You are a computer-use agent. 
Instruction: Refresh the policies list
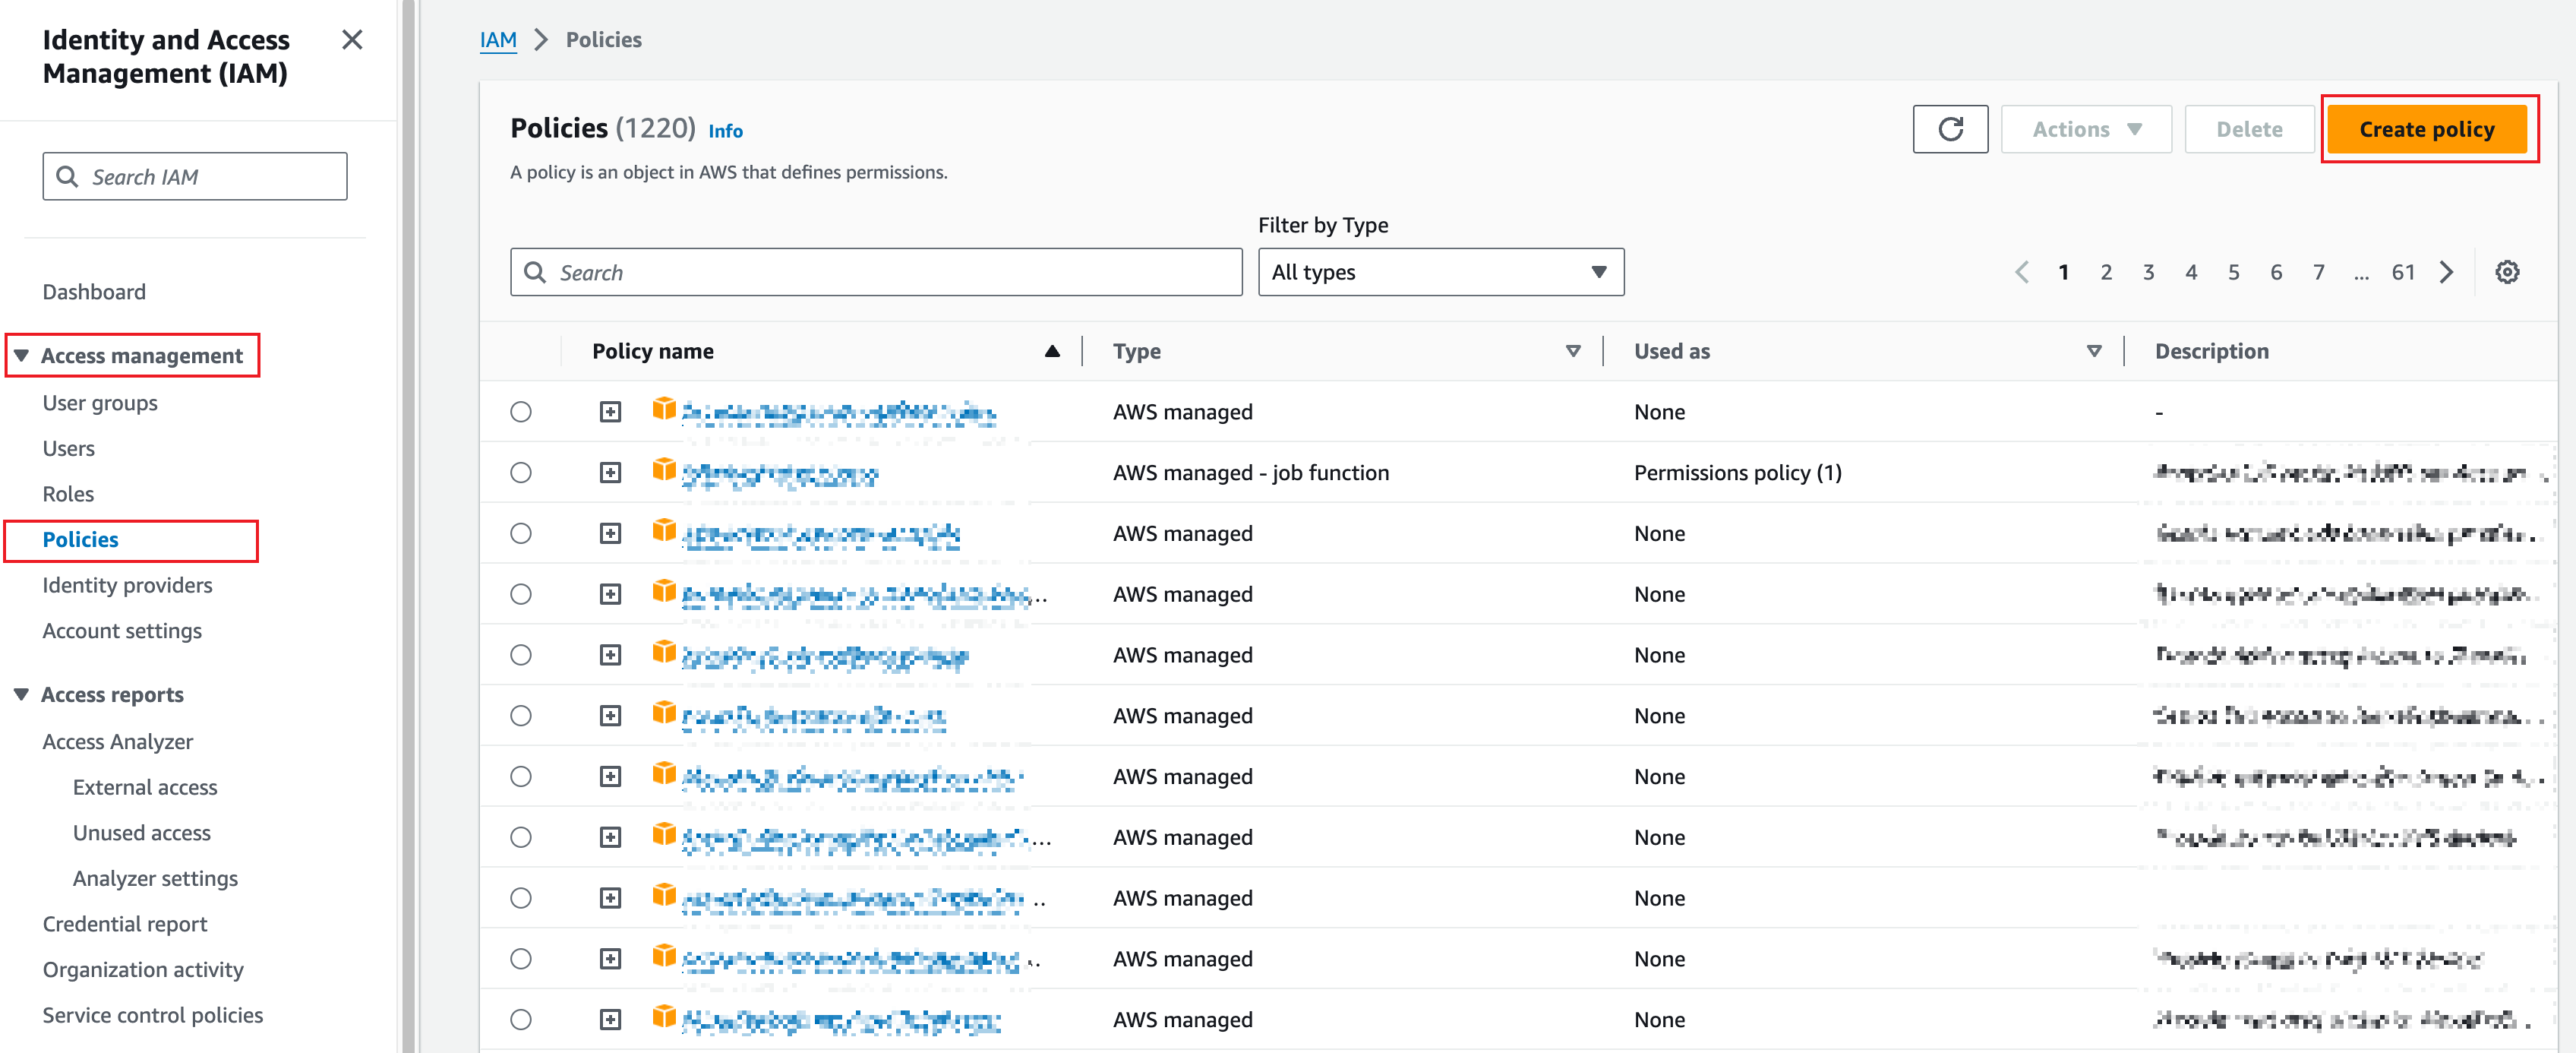pyautogui.click(x=1950, y=129)
